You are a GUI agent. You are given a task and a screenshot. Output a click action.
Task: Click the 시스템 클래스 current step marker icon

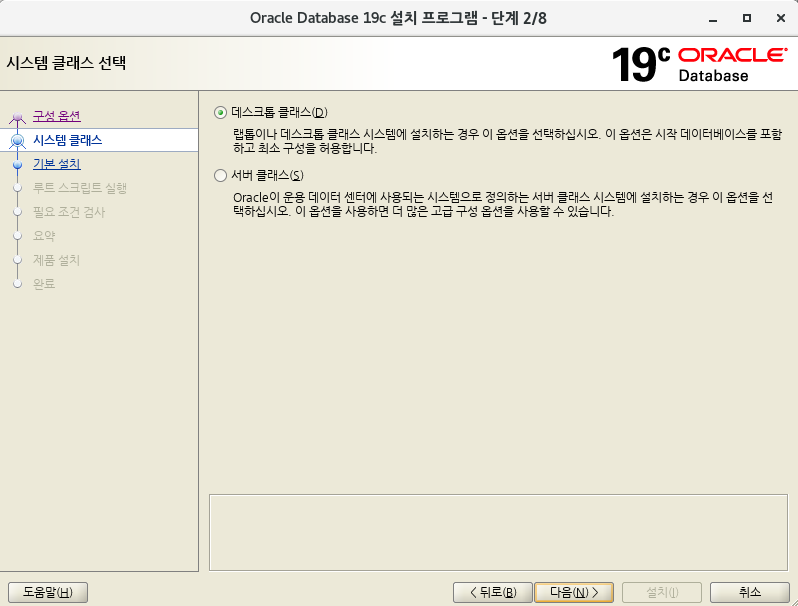[x=17, y=140]
